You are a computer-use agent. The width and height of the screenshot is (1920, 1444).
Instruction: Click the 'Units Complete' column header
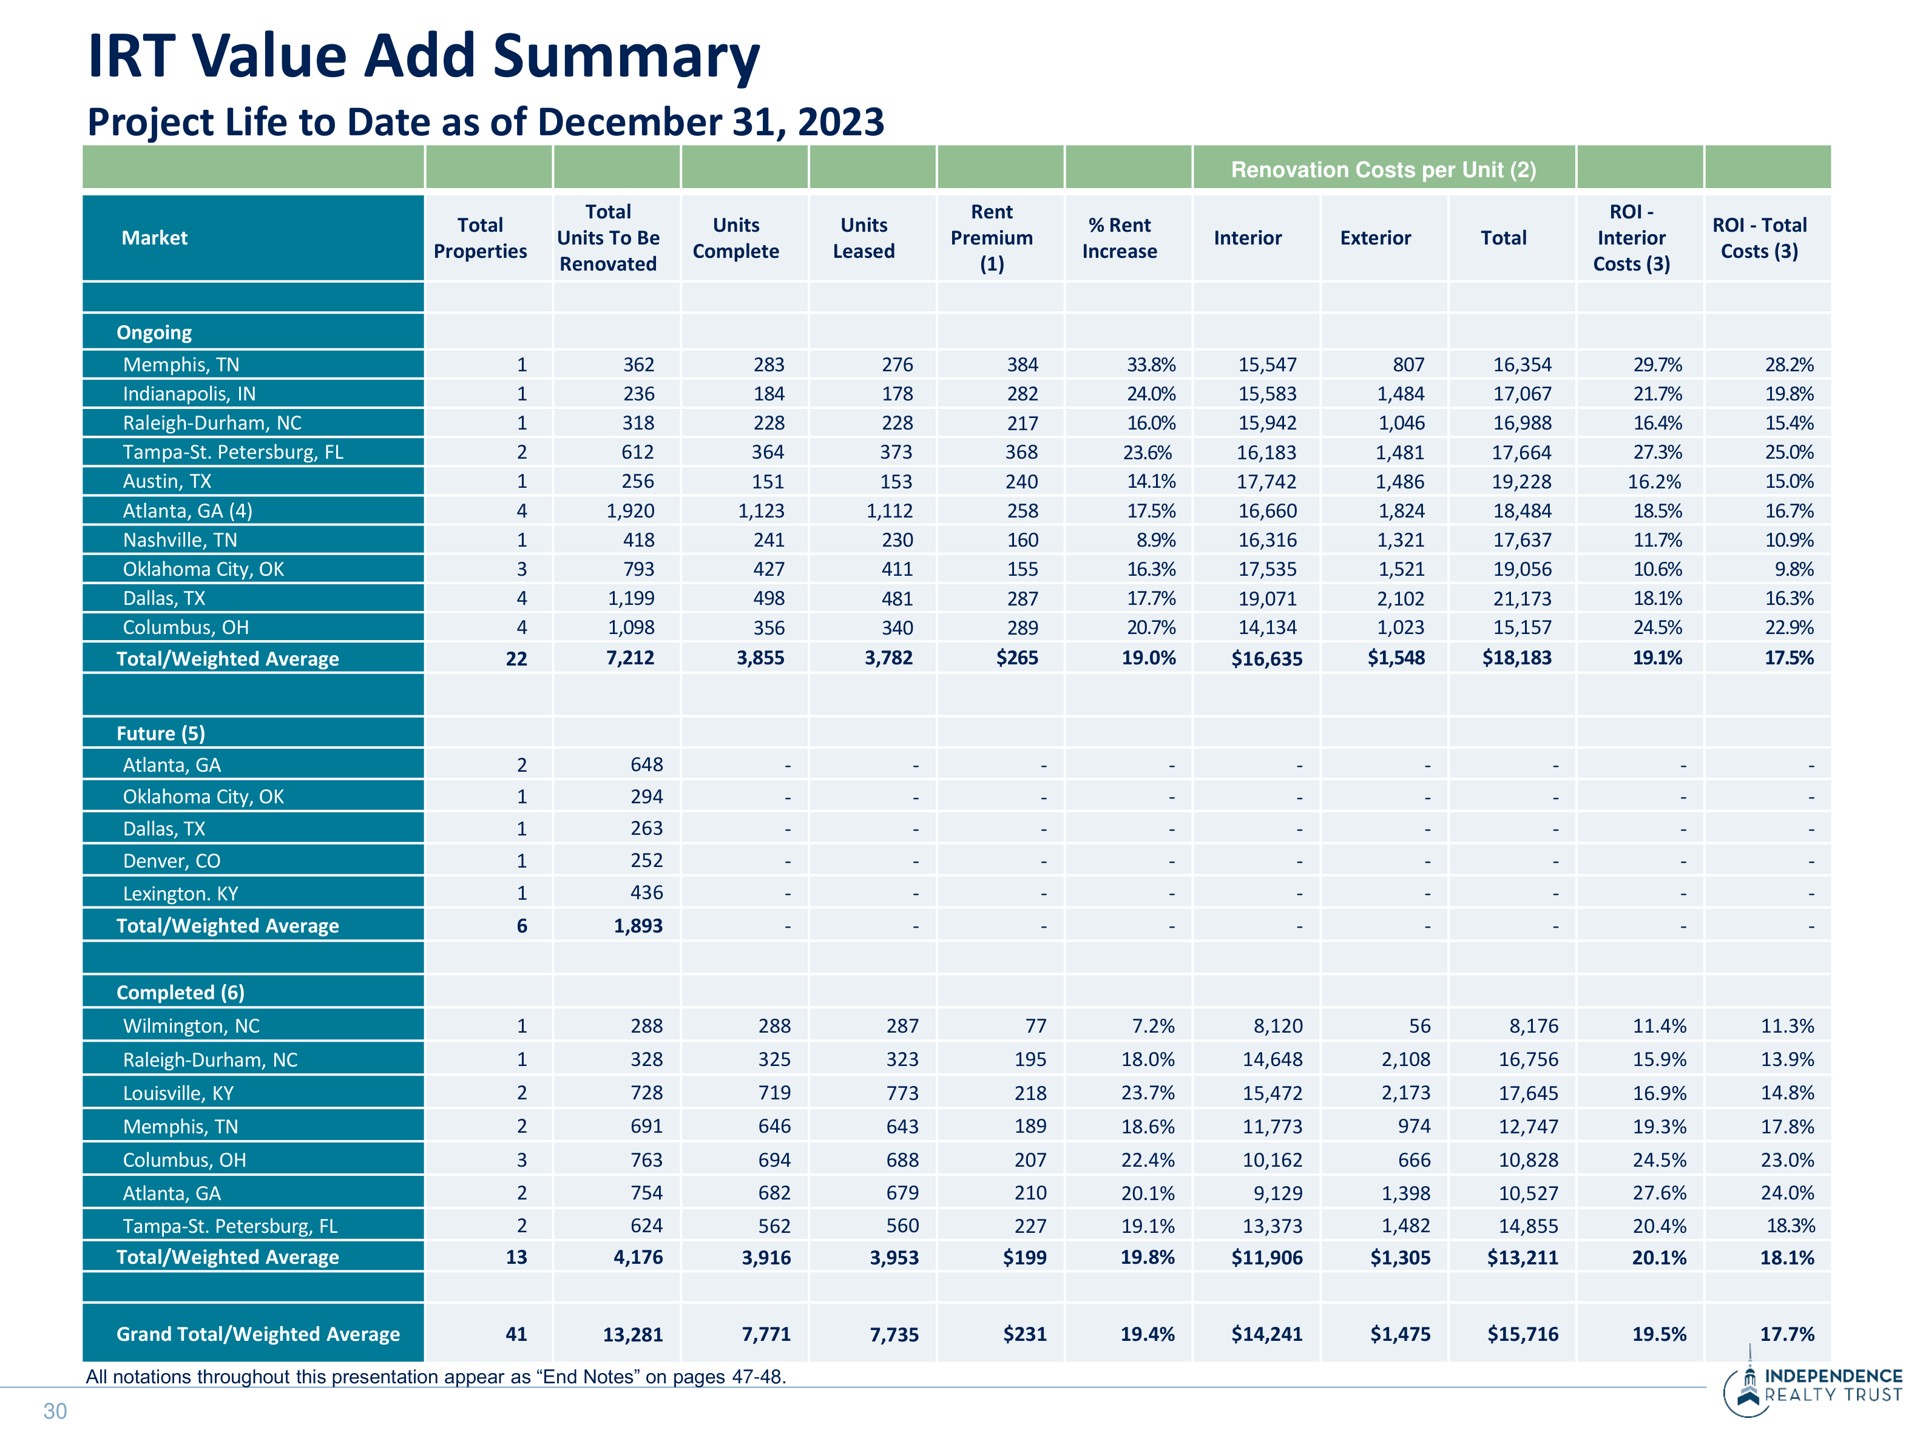point(736,238)
